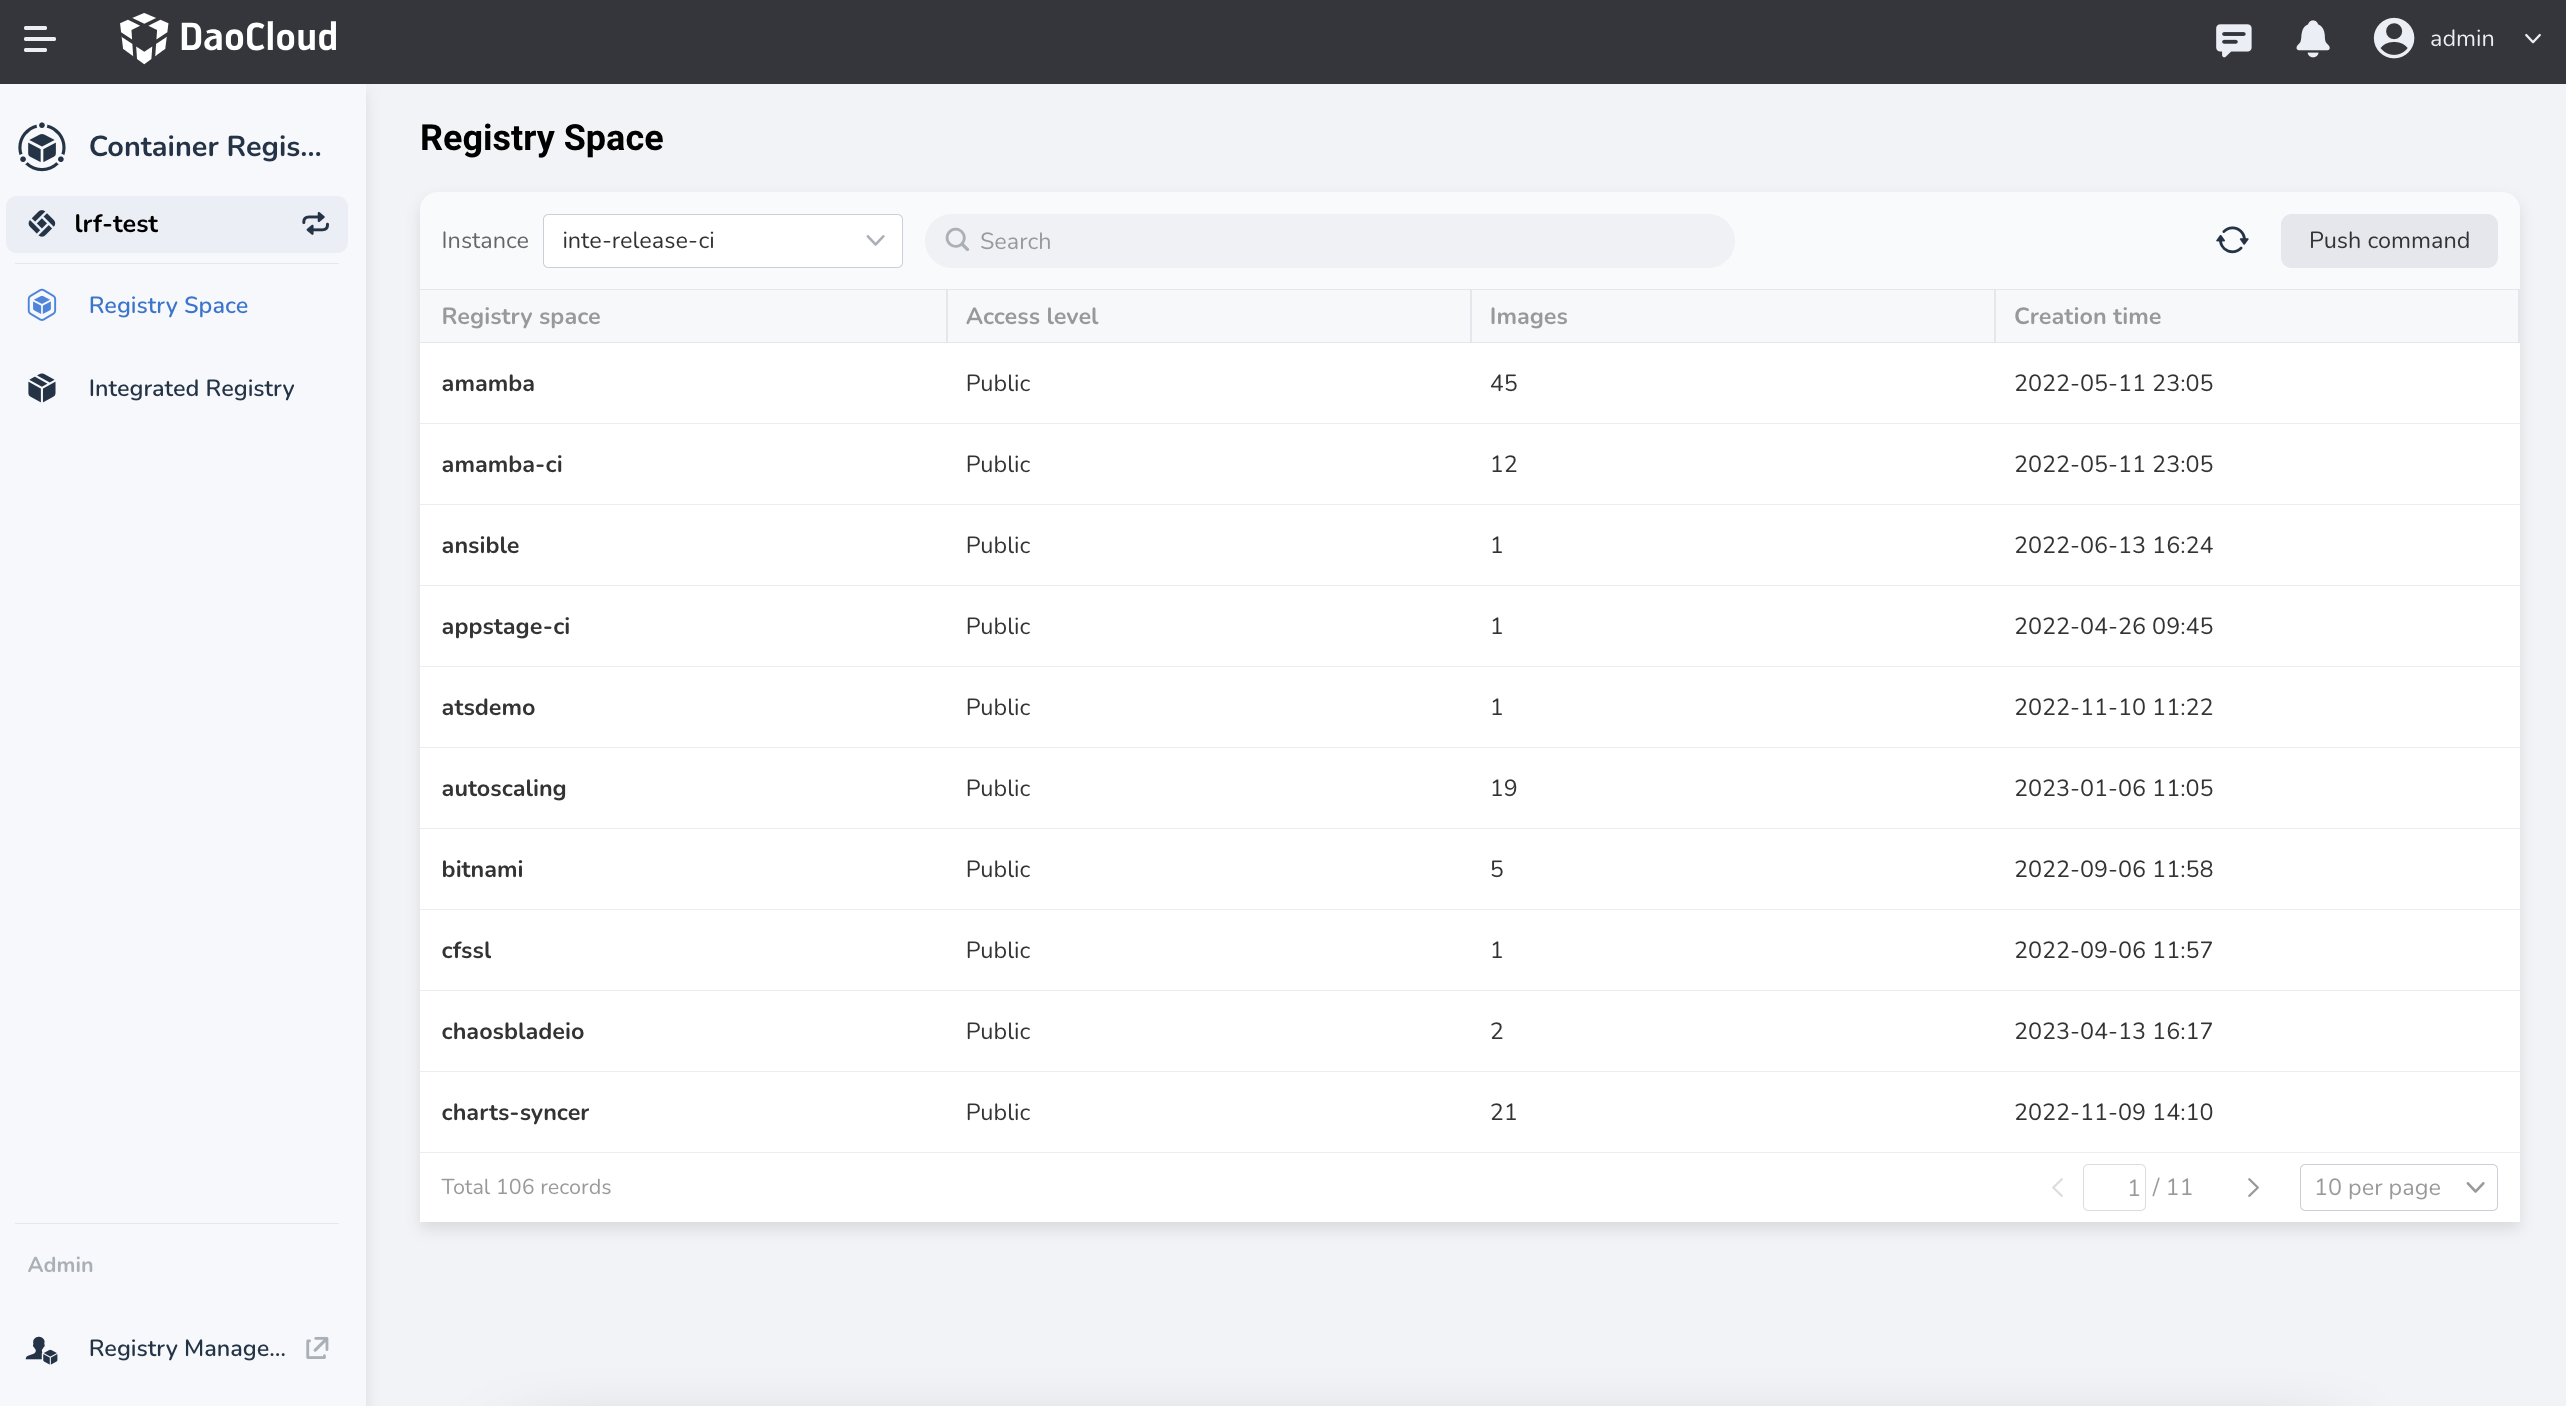The image size is (2566, 1406).
Task: Open the Integrated Registry menu item
Action: click(x=191, y=388)
